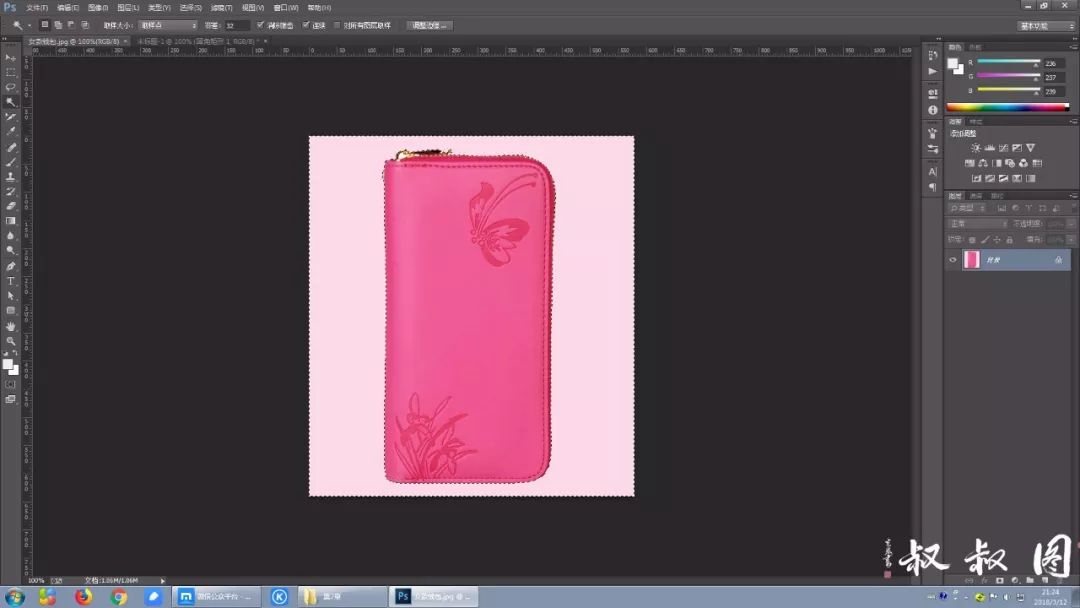1080x608 pixels.
Task: Activate the Zoom tool in toolbar
Action: 11,341
